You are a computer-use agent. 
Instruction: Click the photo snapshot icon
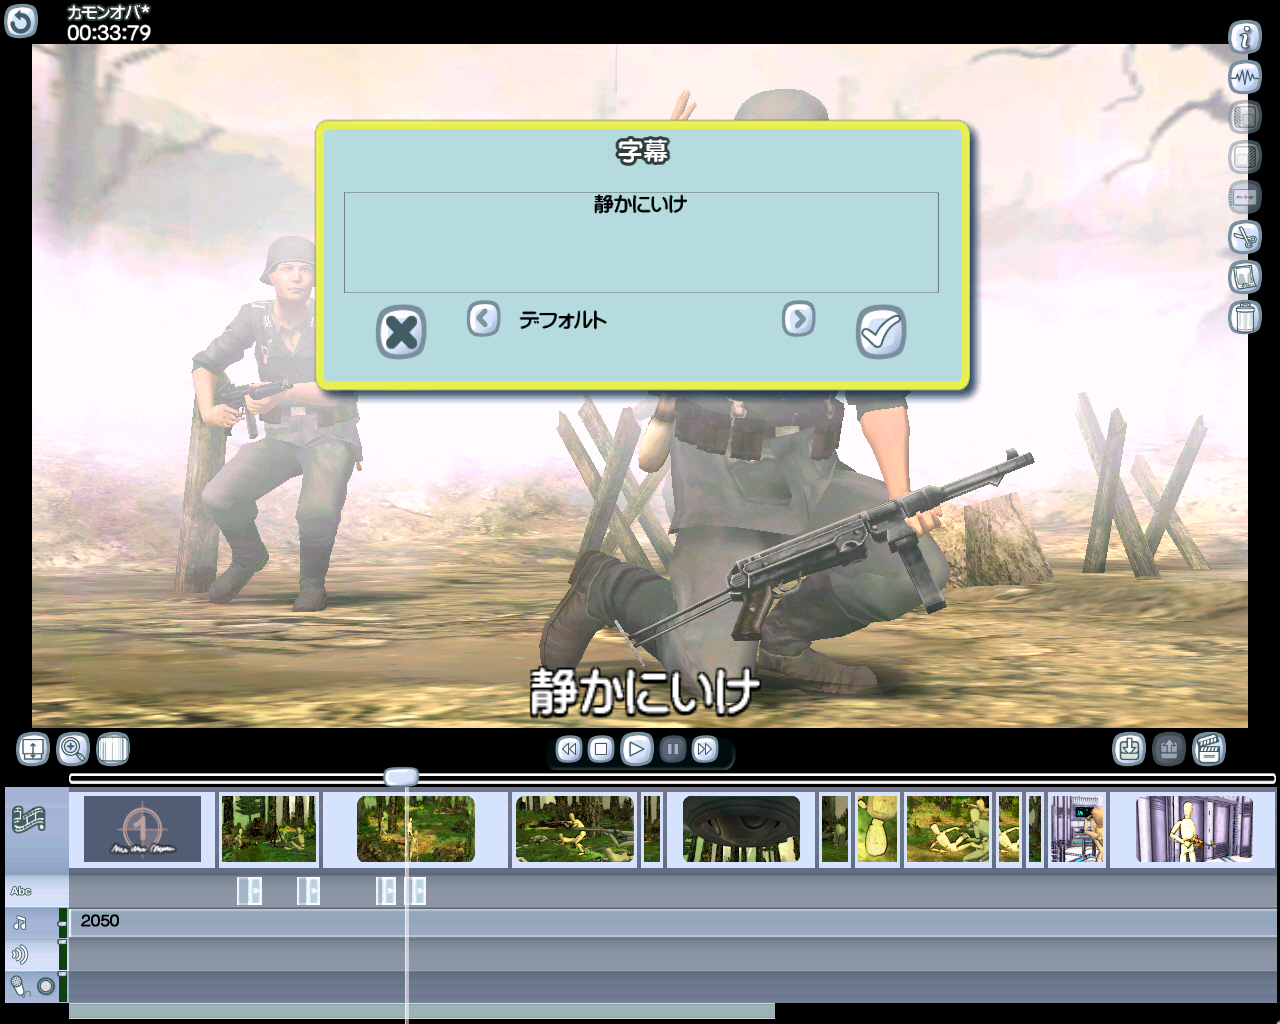(1244, 277)
